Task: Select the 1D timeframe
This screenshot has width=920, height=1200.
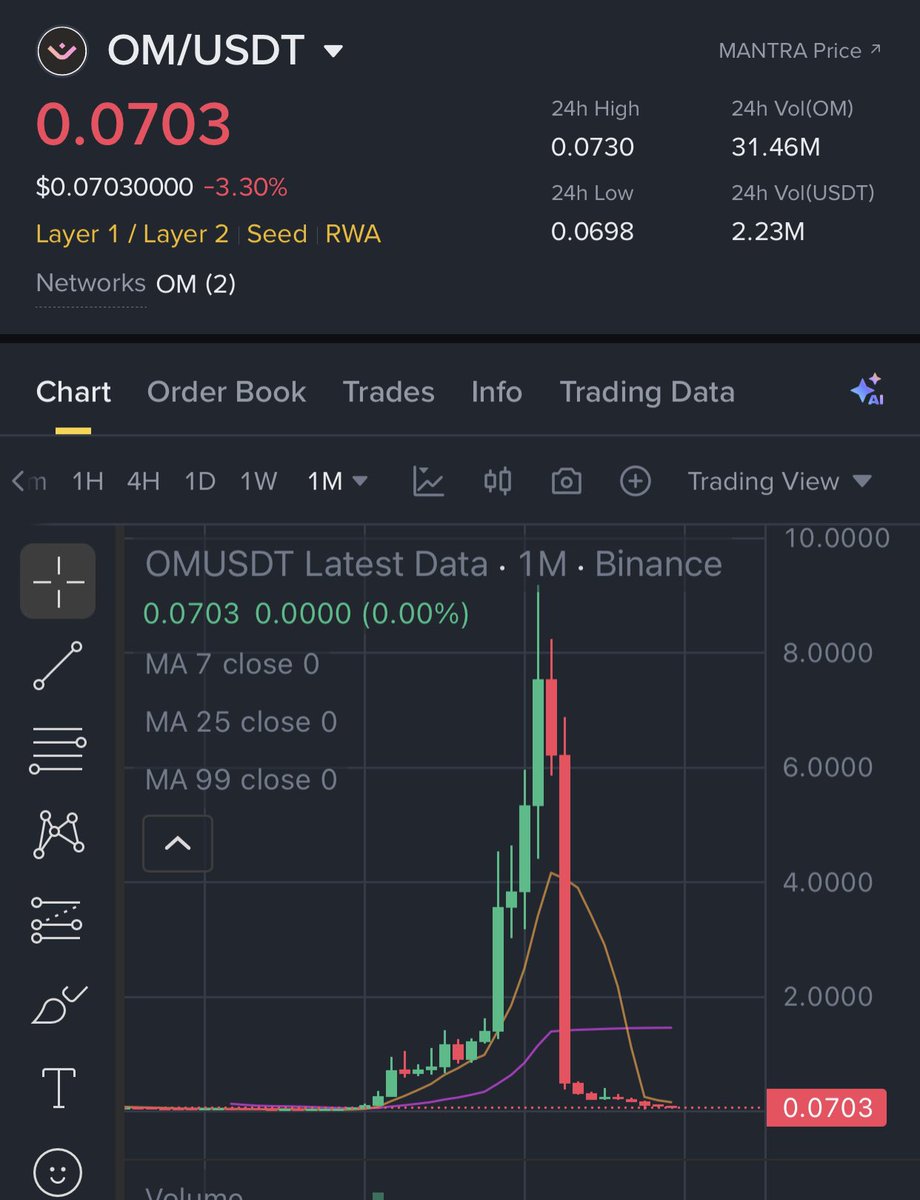Action: coord(199,481)
